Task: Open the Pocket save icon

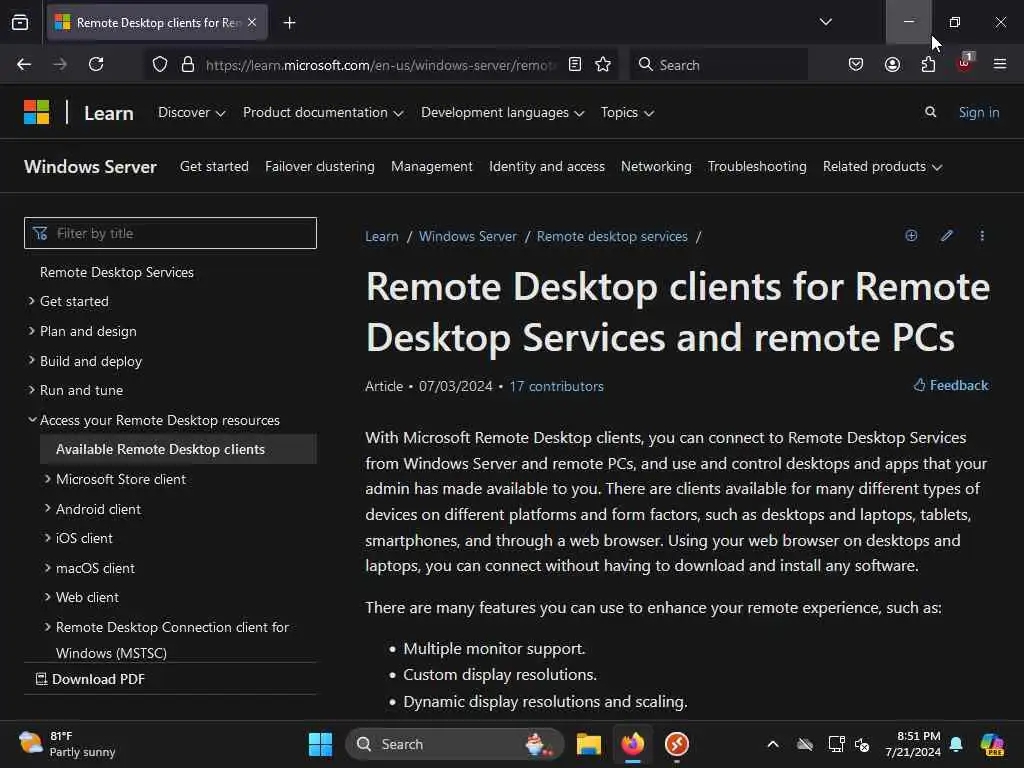Action: point(856,64)
